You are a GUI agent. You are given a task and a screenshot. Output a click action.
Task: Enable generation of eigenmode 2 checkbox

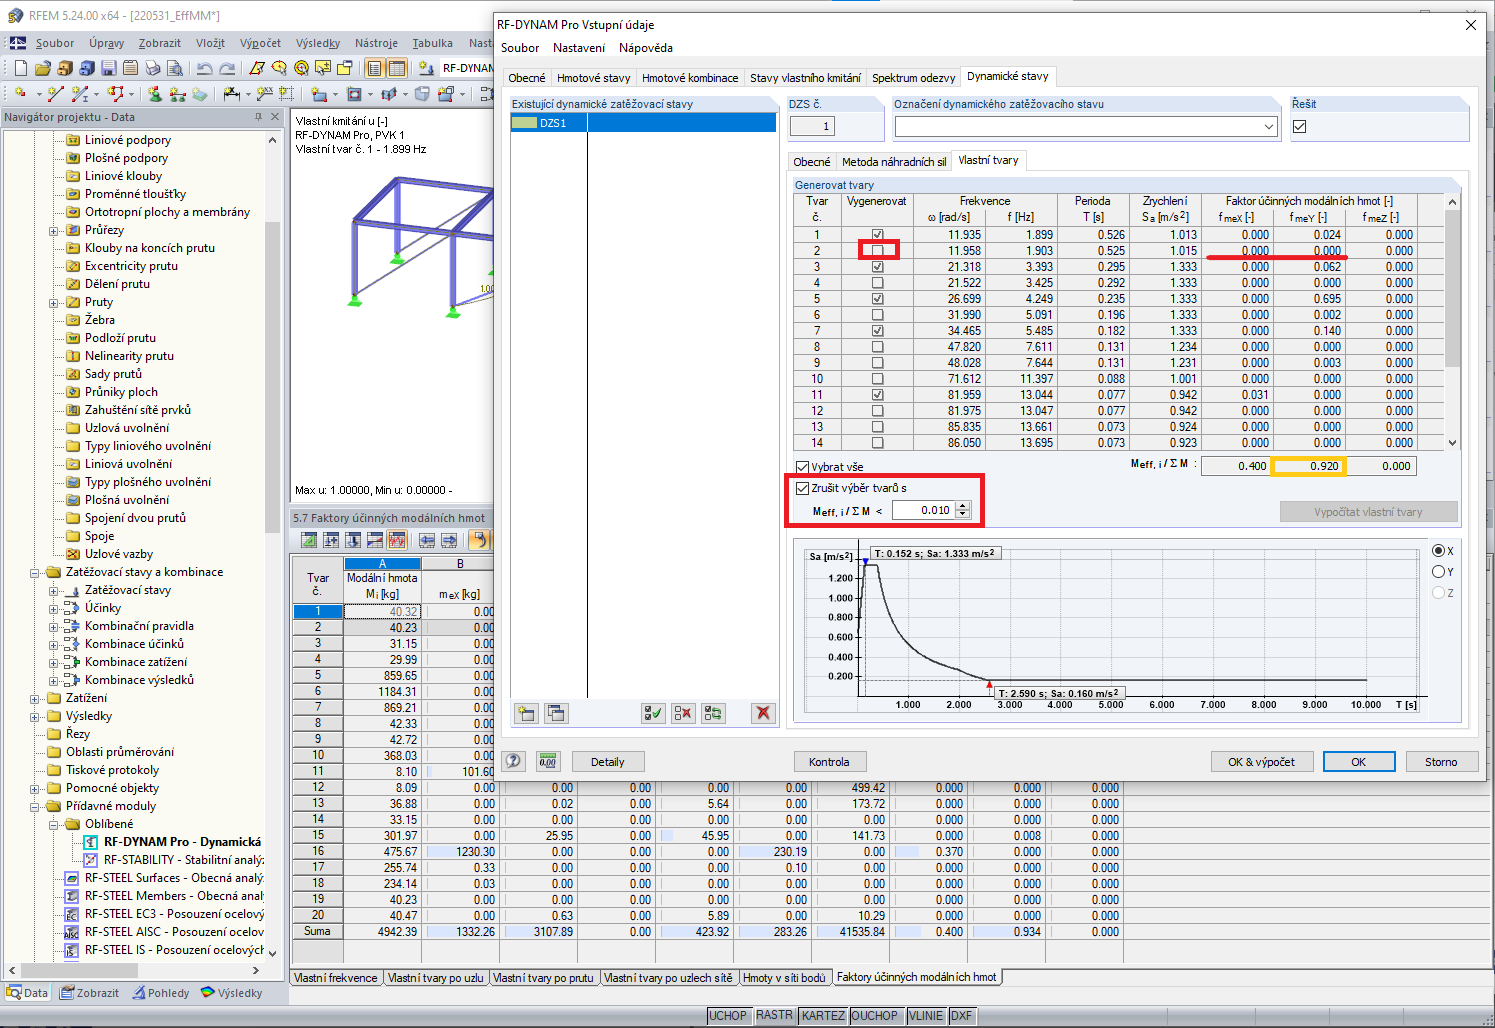click(x=877, y=251)
